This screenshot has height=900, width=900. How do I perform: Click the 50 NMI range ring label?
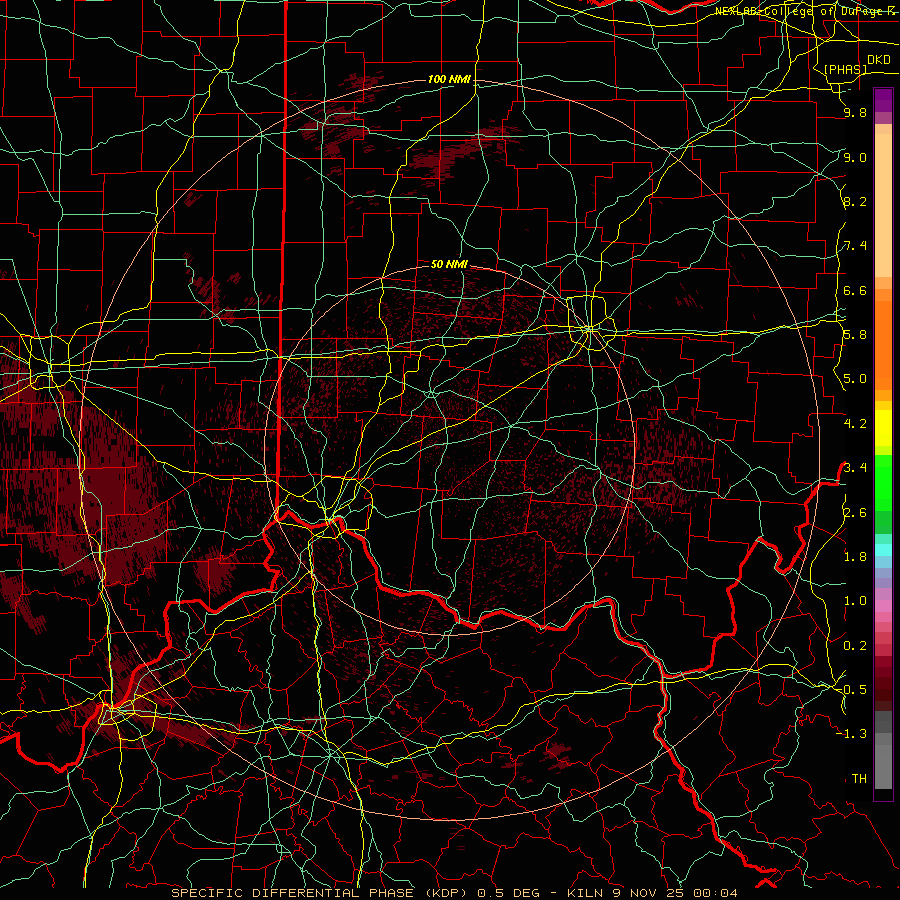click(x=449, y=264)
